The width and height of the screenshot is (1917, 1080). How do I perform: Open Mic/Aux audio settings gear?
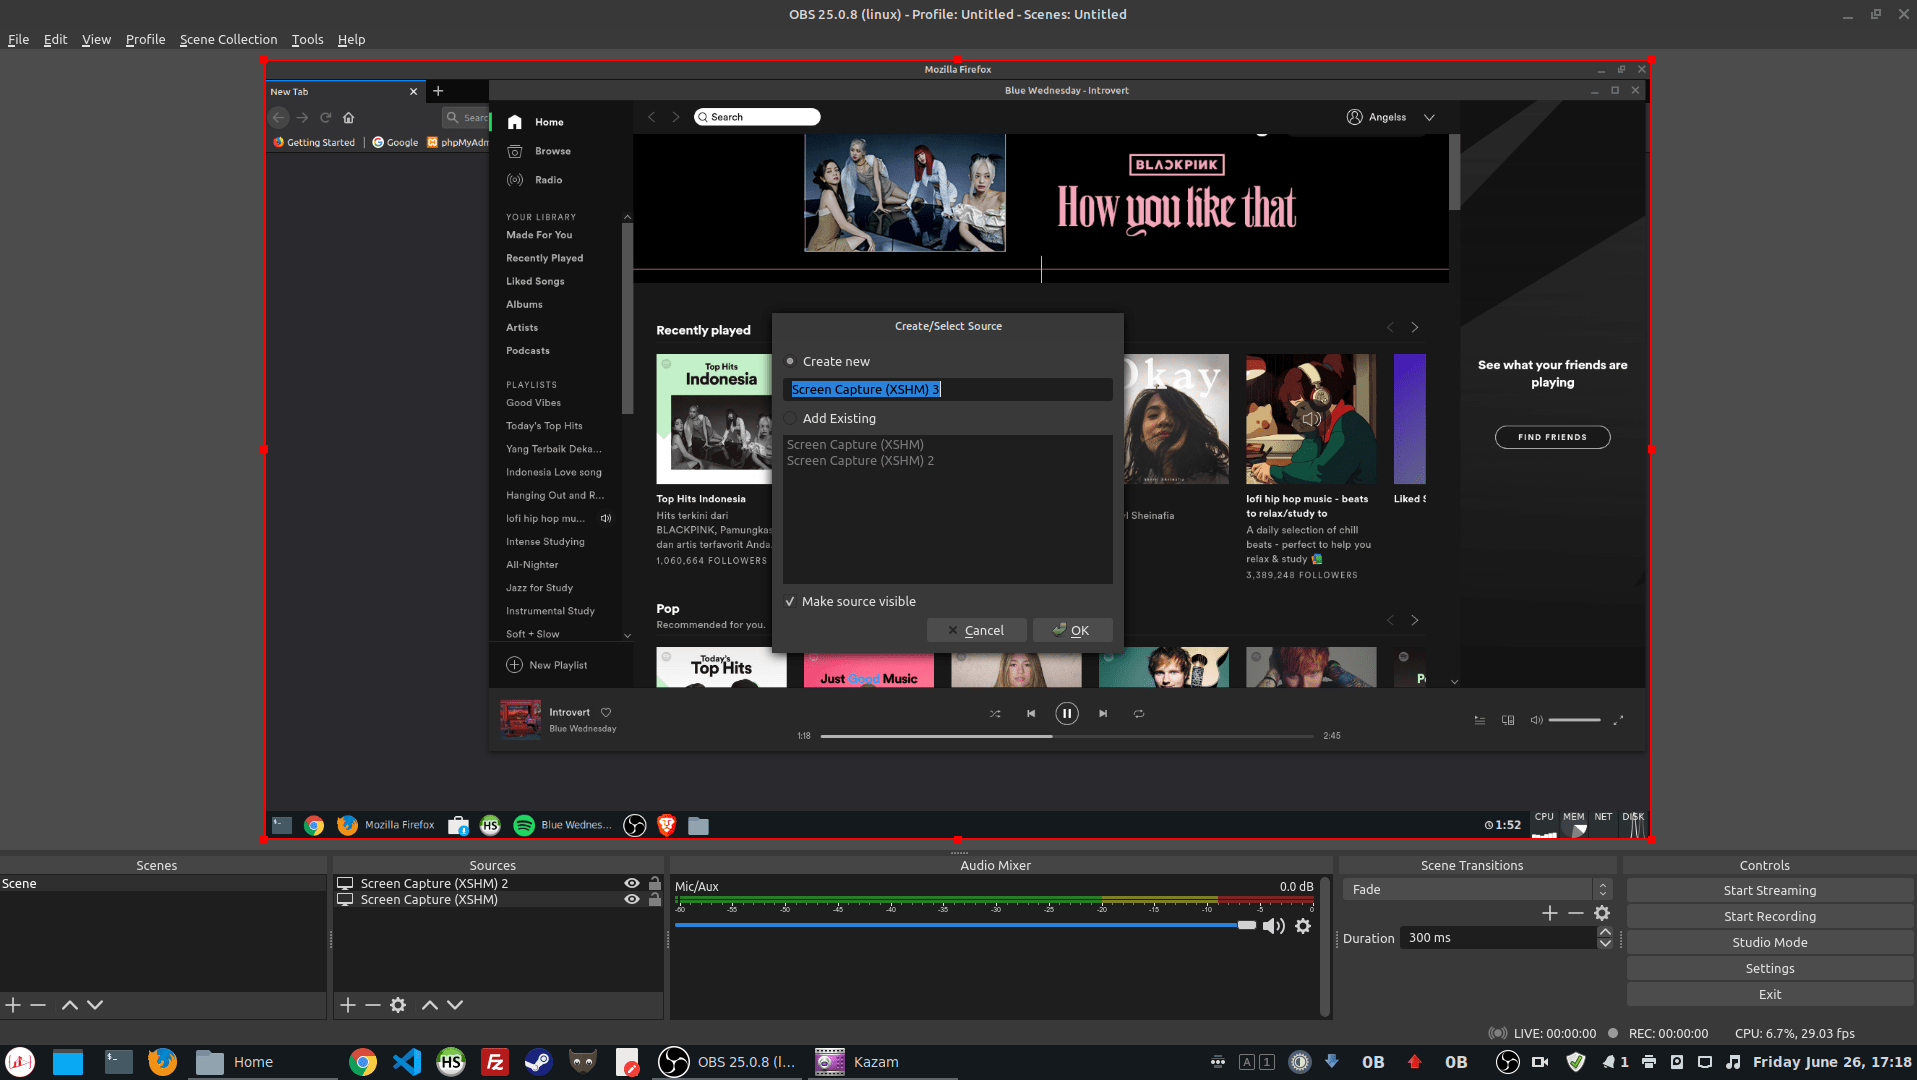coord(1303,926)
